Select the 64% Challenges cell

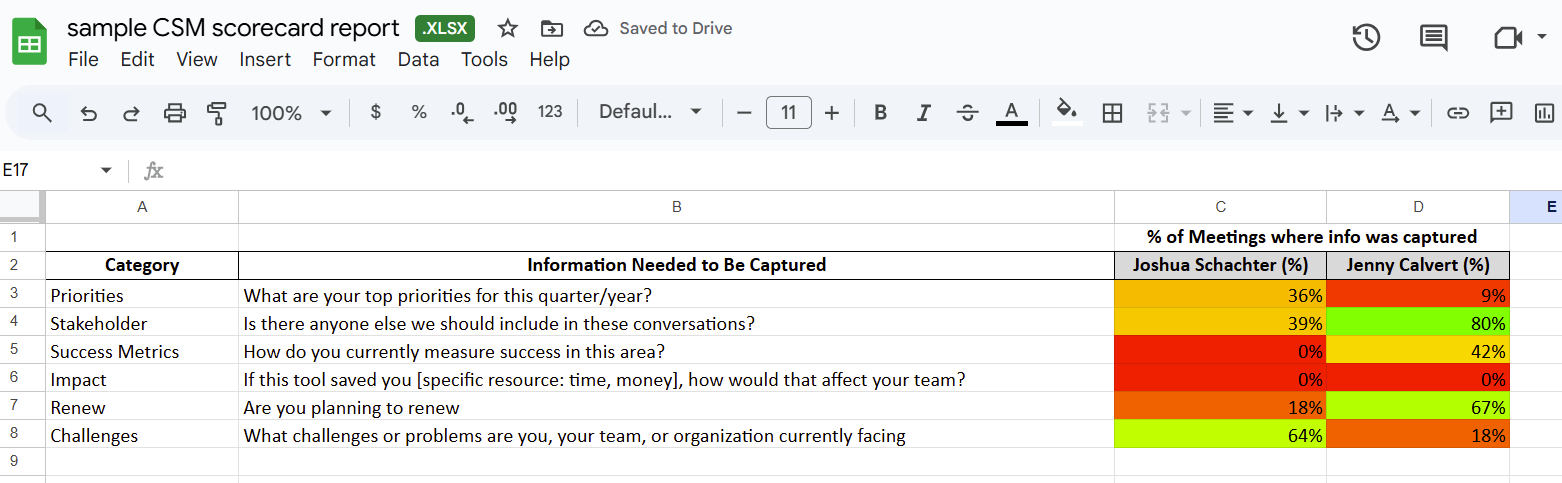click(x=1220, y=436)
